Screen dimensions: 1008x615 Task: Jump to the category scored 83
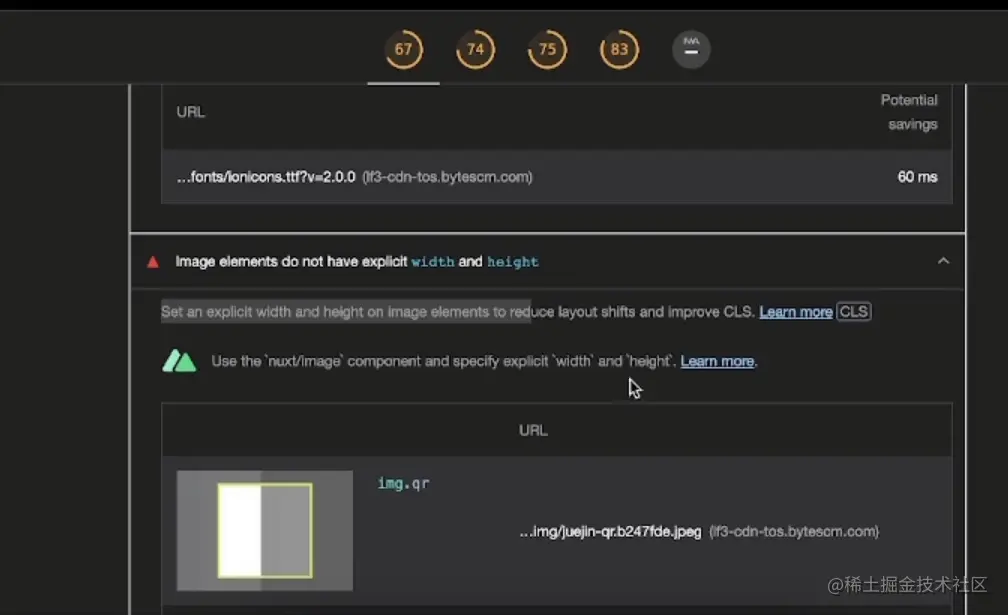pyautogui.click(x=619, y=49)
